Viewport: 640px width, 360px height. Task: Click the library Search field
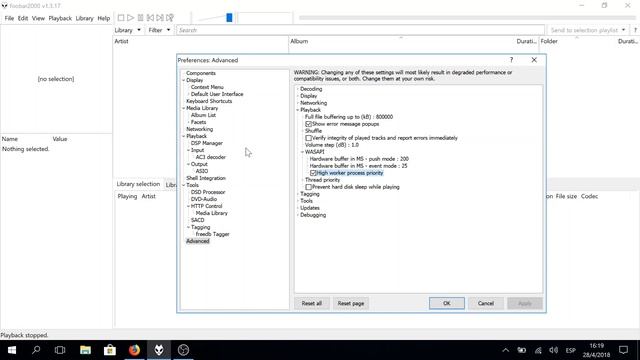pos(360,30)
